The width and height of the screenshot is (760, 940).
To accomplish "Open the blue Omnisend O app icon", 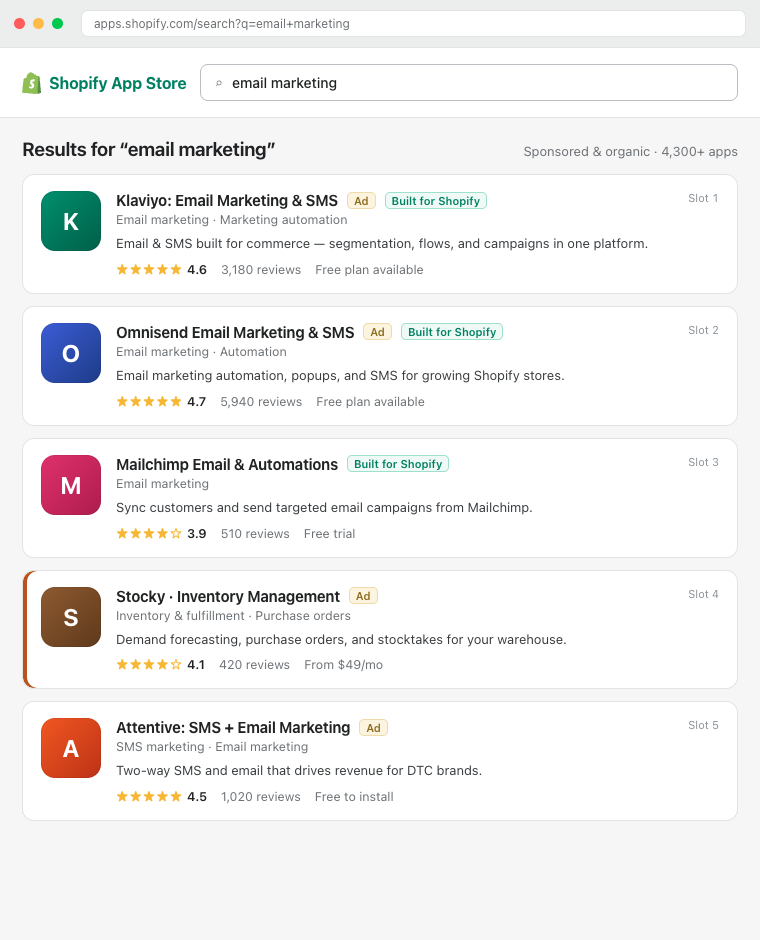I will point(71,353).
